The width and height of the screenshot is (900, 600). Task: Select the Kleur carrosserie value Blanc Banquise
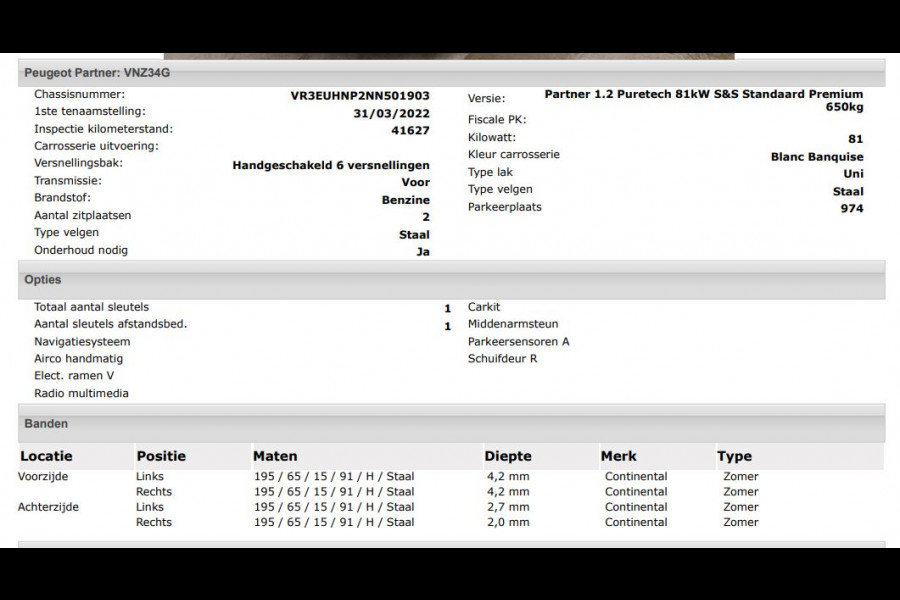(x=816, y=154)
